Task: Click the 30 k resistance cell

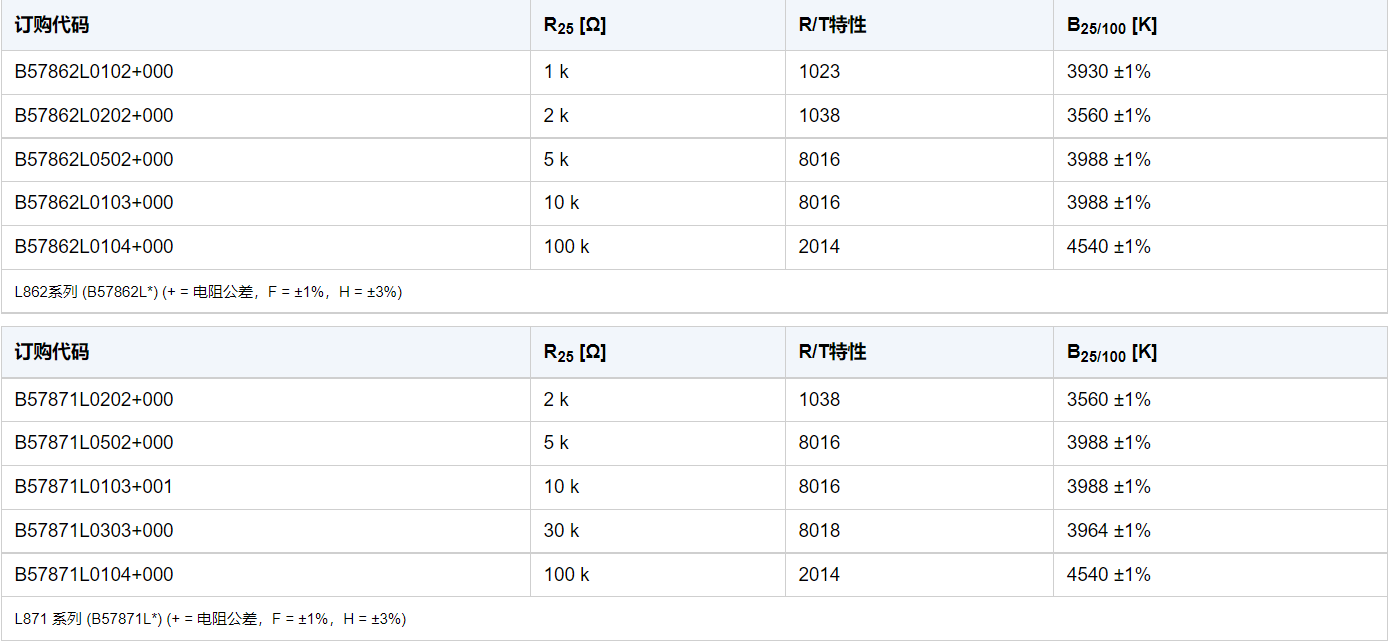Action: pyautogui.click(x=562, y=531)
